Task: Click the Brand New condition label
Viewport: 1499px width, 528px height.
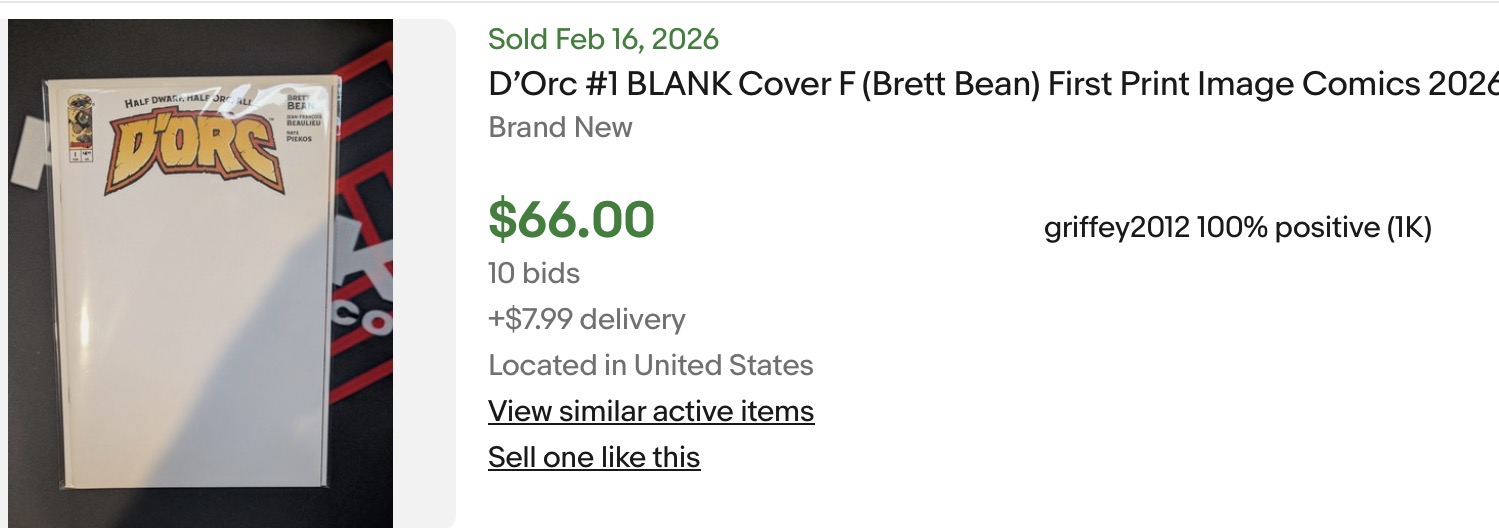Action: tap(560, 128)
